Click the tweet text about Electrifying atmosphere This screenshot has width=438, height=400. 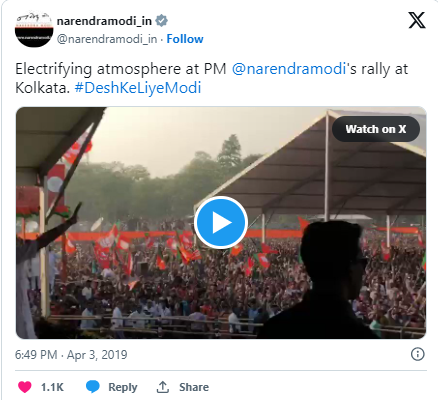click(211, 79)
